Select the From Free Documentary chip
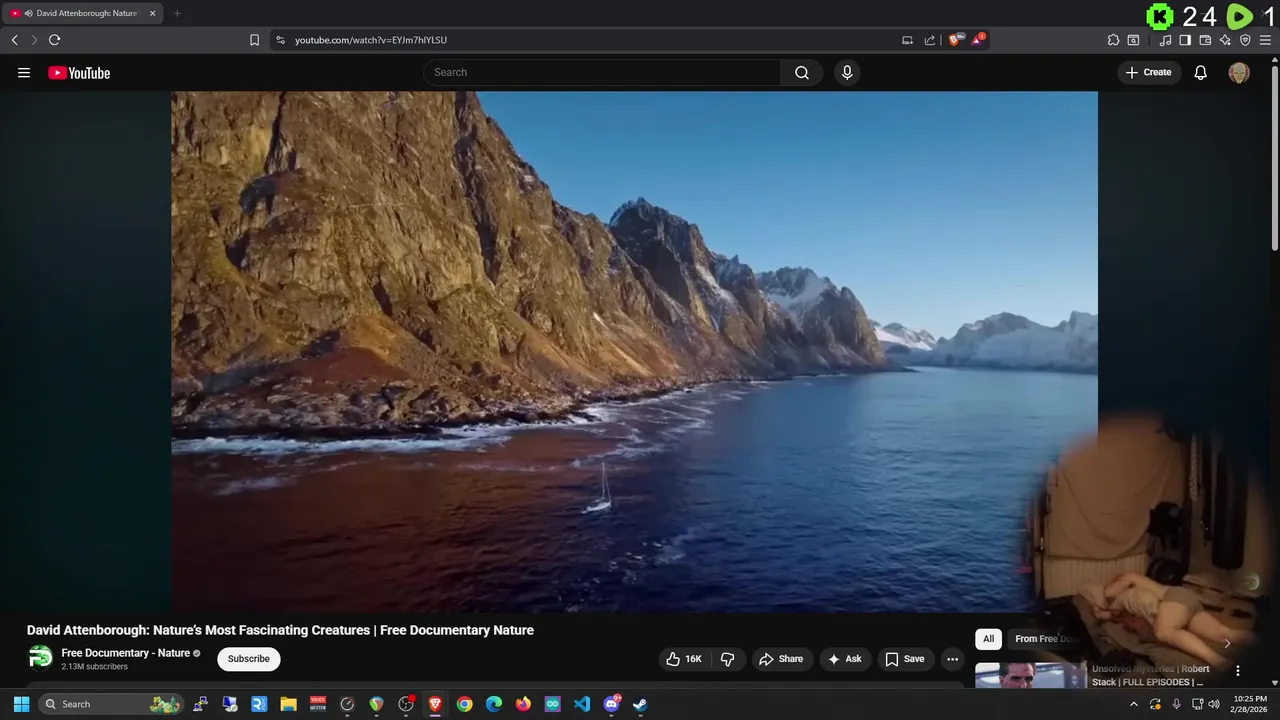This screenshot has width=1280, height=720. click(1045, 639)
